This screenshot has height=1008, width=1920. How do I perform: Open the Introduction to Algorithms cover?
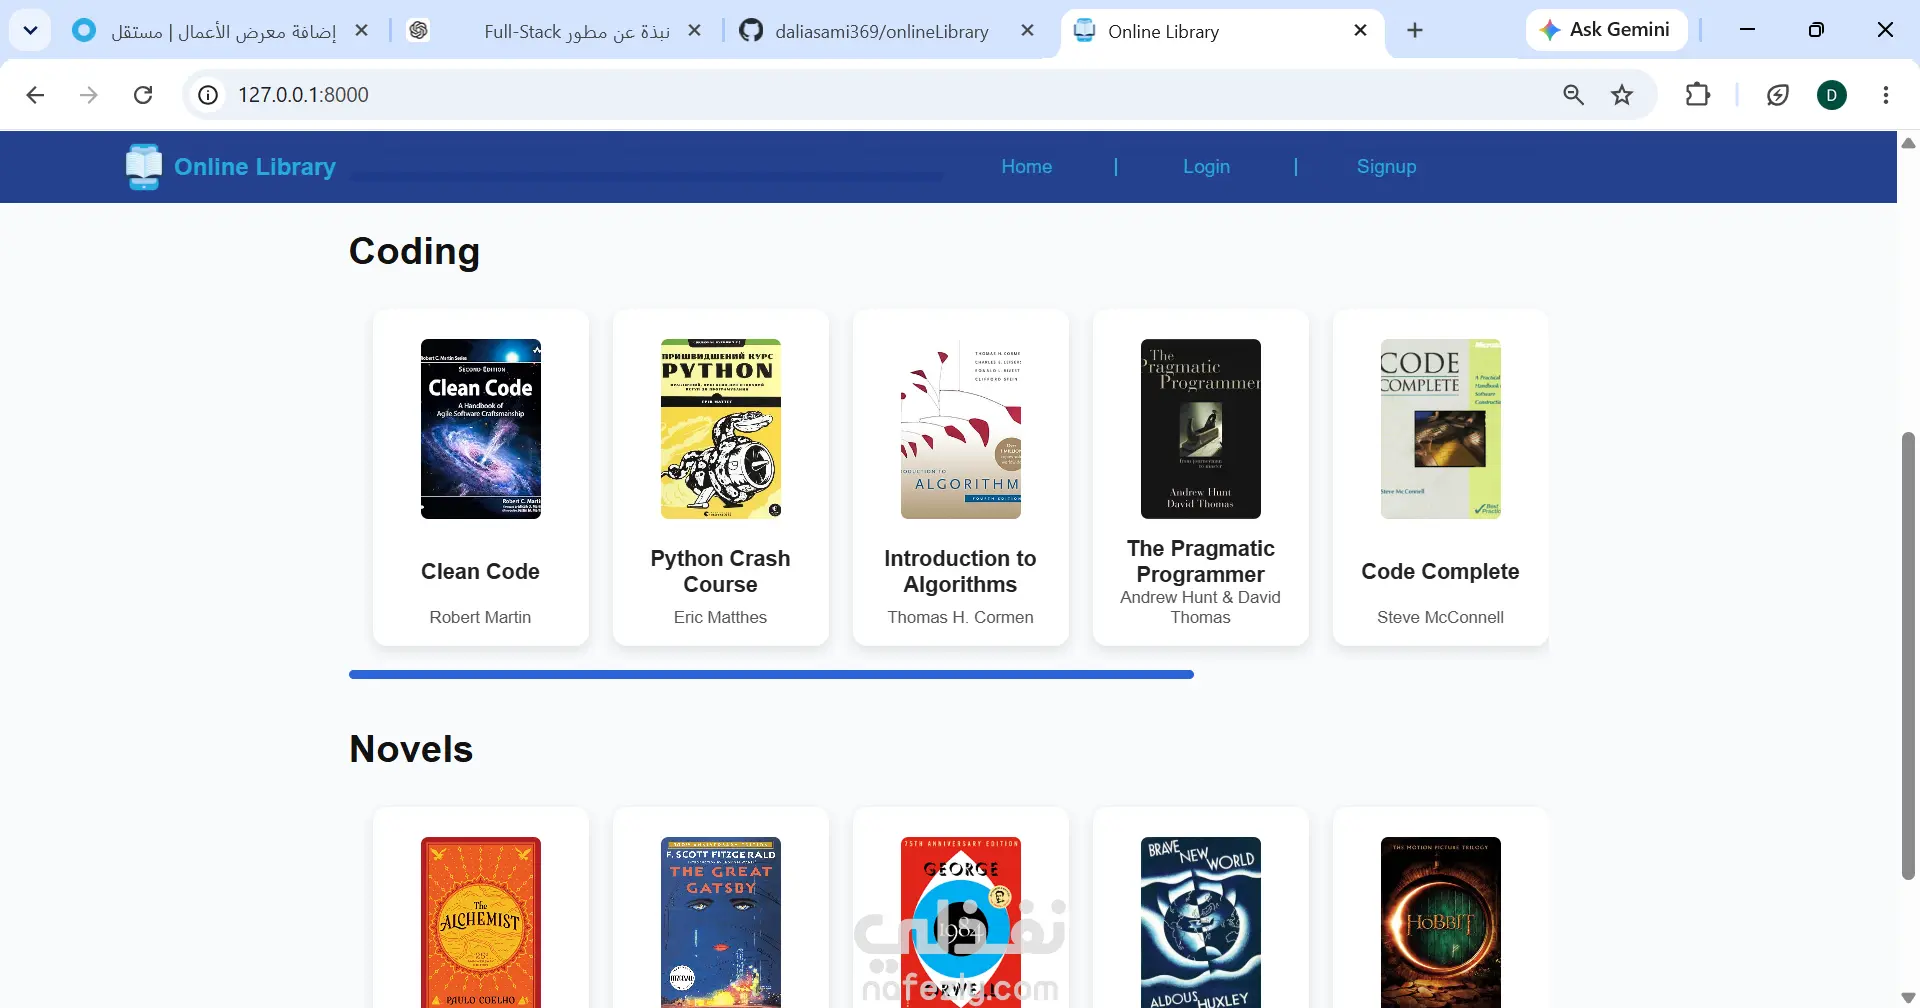pos(961,429)
